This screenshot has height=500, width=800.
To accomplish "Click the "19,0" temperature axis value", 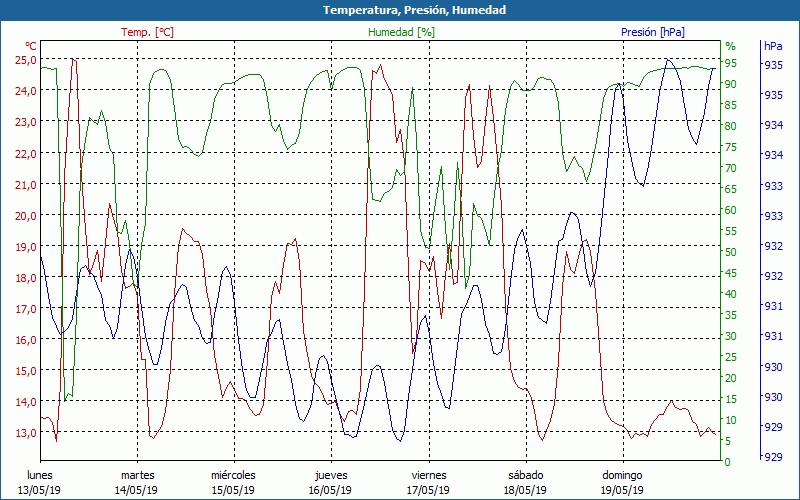I will pos(26,246).
